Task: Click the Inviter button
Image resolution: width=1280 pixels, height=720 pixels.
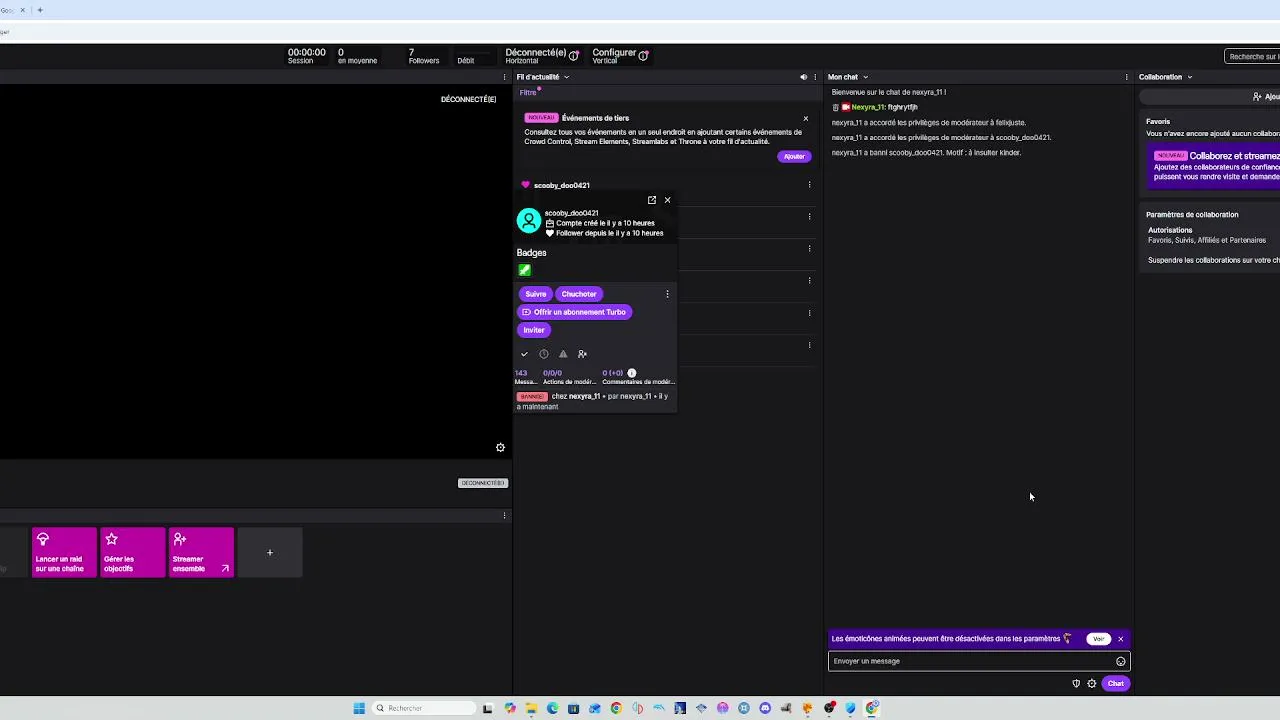Action: point(534,330)
